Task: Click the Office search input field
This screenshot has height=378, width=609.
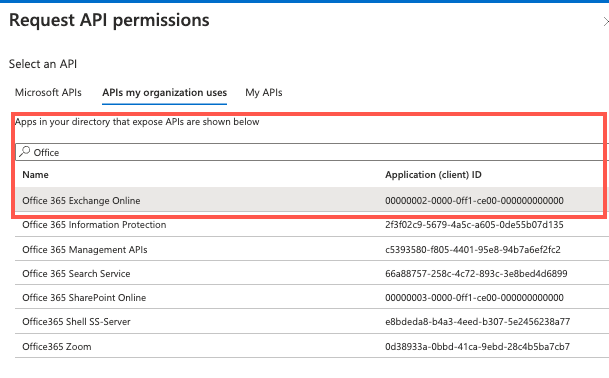Action: pyautogui.click(x=312, y=152)
